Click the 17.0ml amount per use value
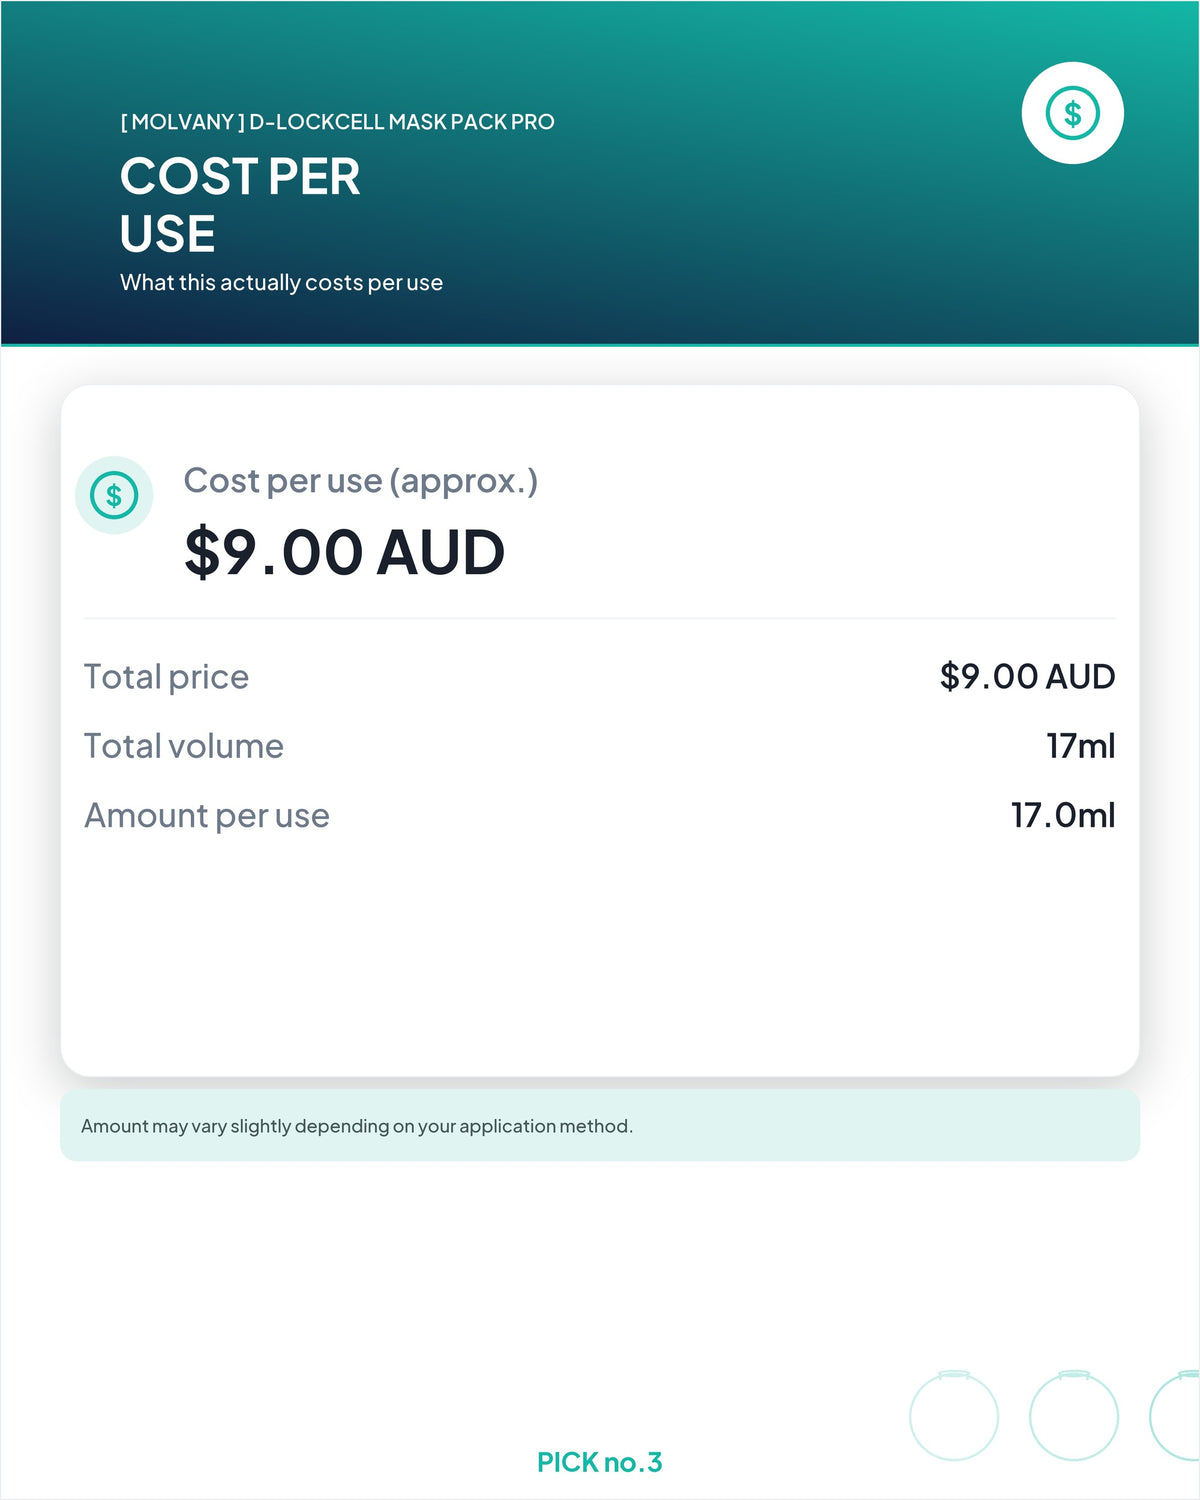Screen dimensions: 1200x1500 point(1063,815)
